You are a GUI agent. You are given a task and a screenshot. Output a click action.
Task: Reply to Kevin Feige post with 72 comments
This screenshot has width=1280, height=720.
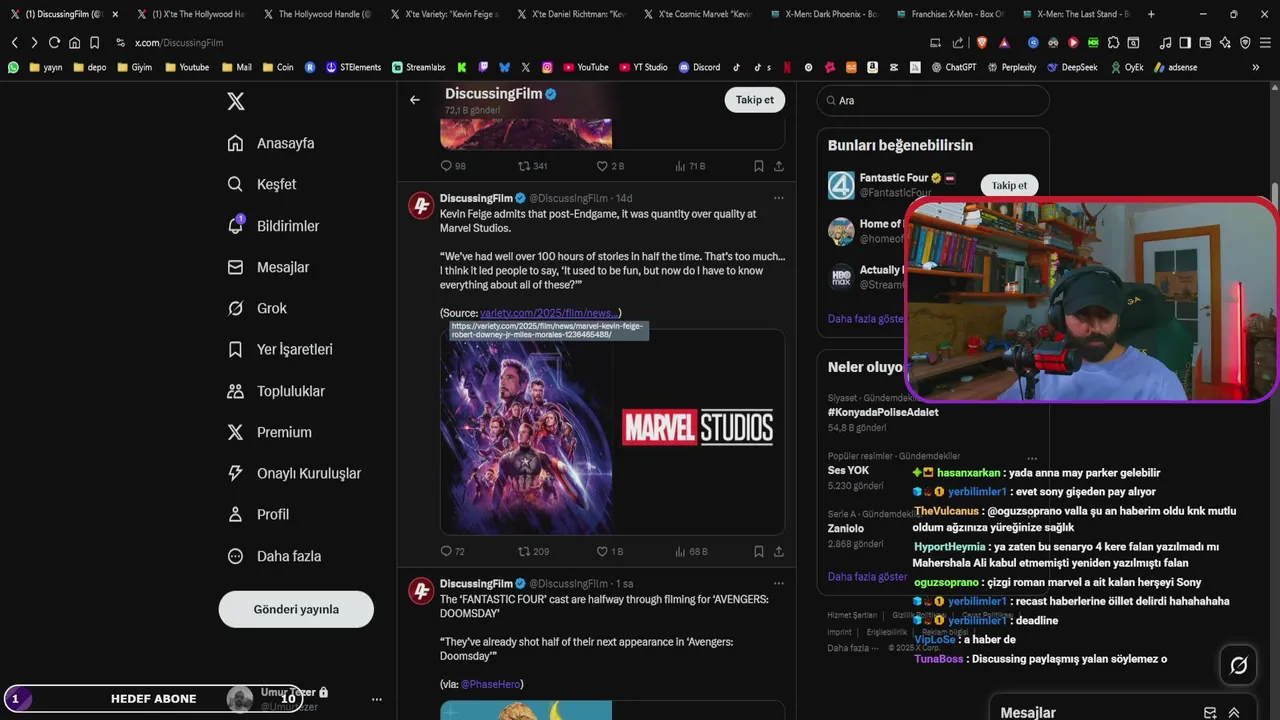click(453, 551)
